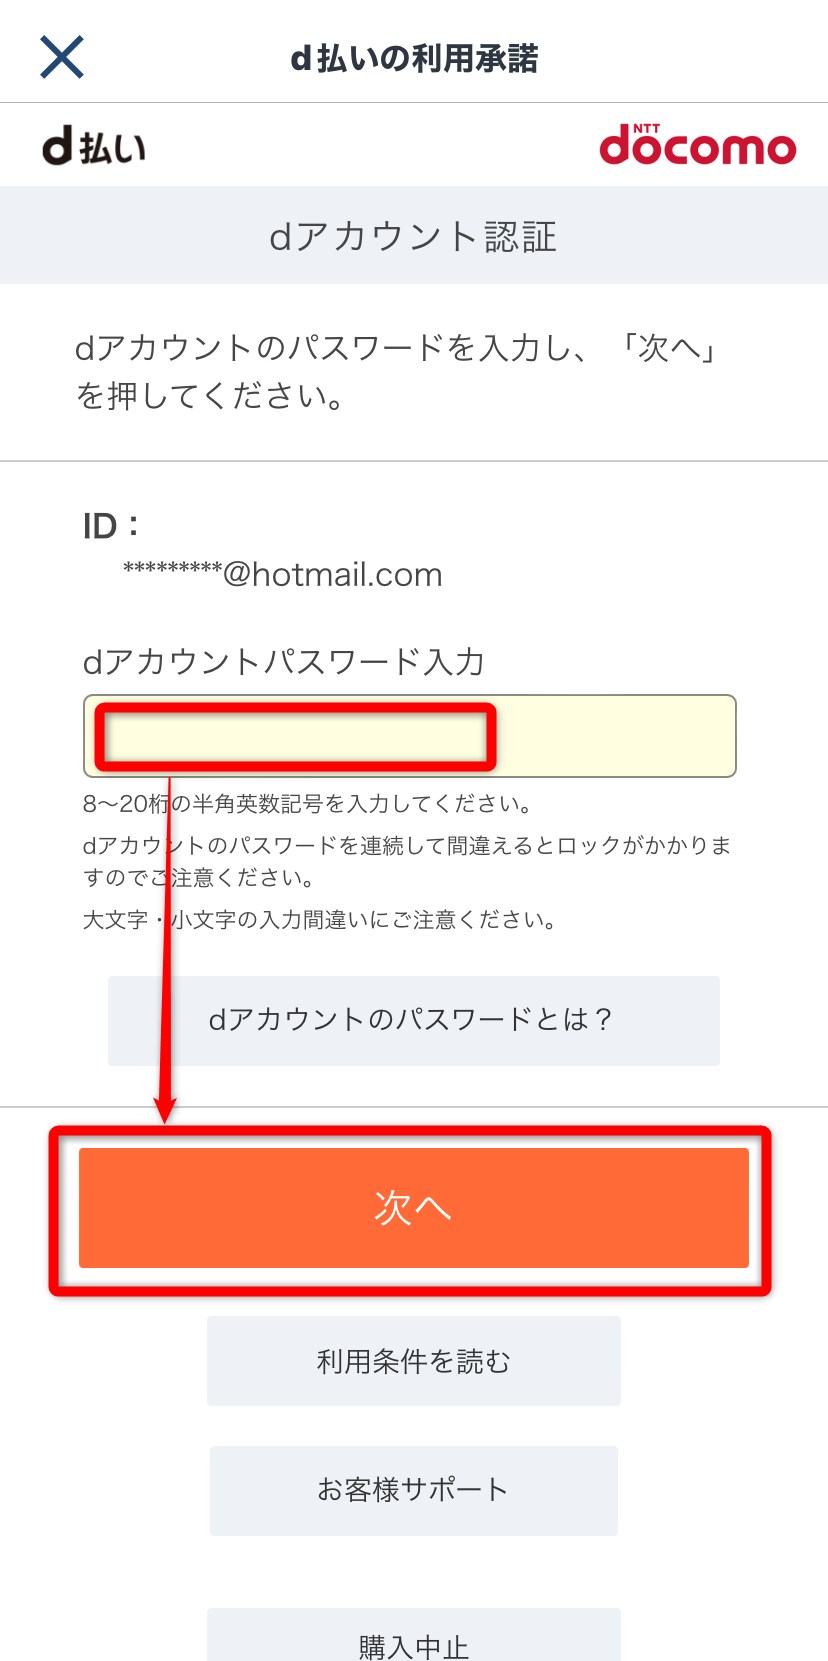
Task: Open 利用条件を読む terms button
Action: (414, 1361)
